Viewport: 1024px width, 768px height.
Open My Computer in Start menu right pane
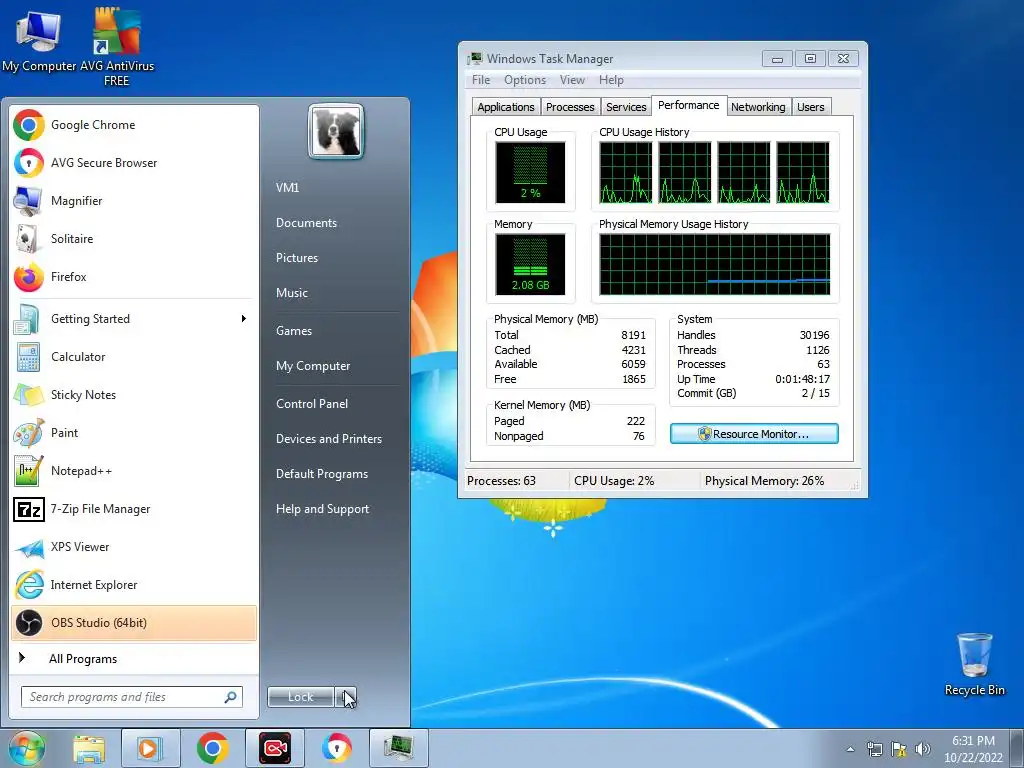(x=313, y=366)
